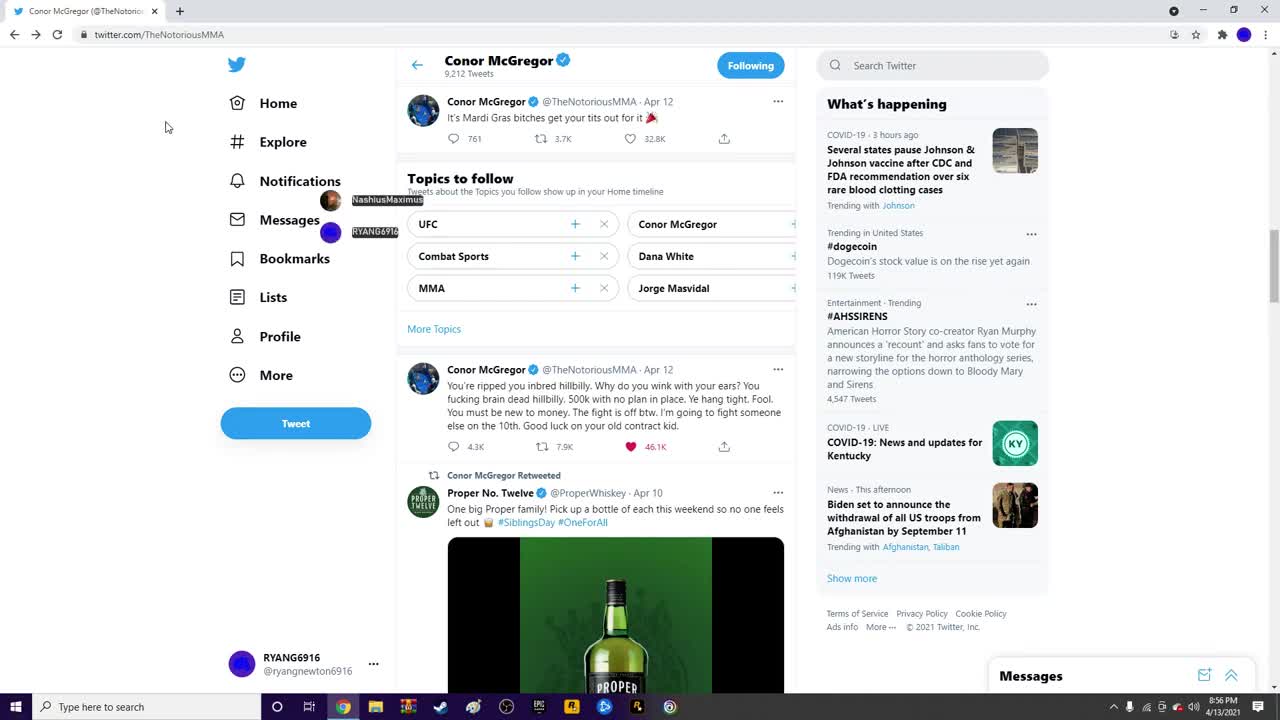Open Lists in sidebar

click(x=258, y=297)
